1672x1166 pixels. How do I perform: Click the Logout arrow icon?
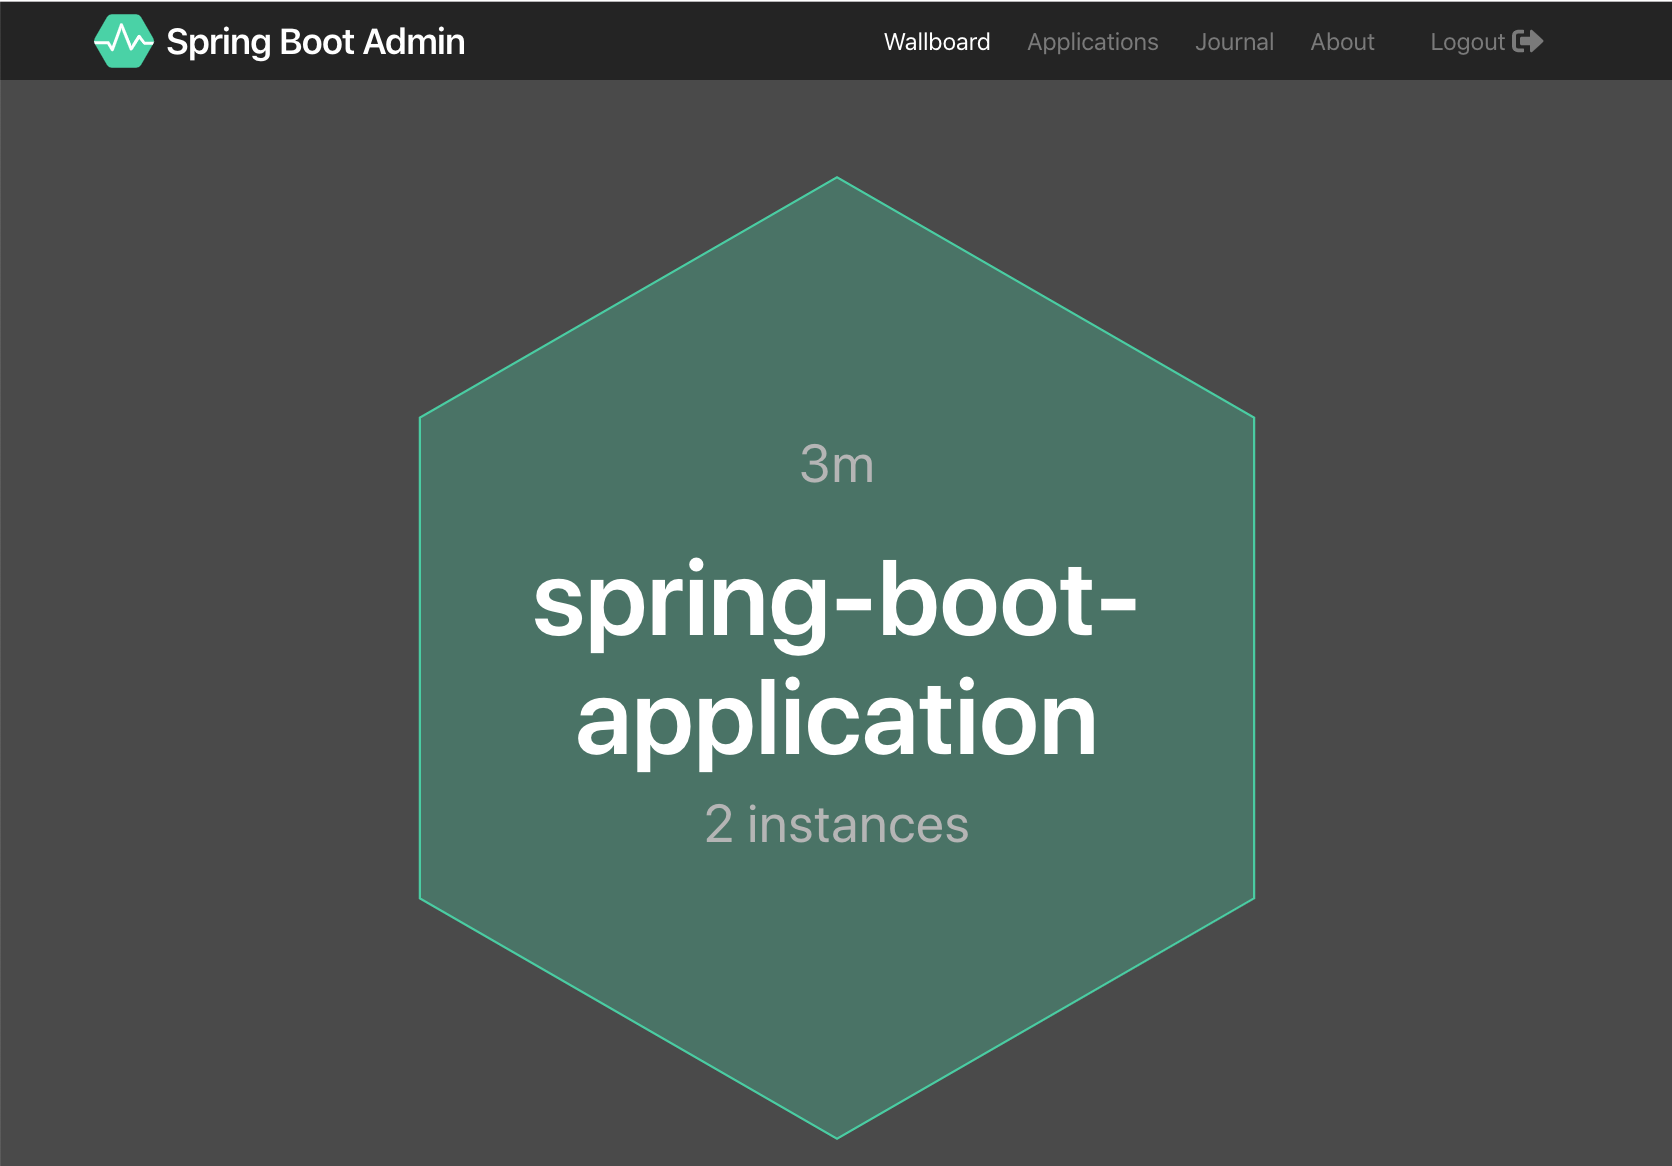click(1528, 41)
